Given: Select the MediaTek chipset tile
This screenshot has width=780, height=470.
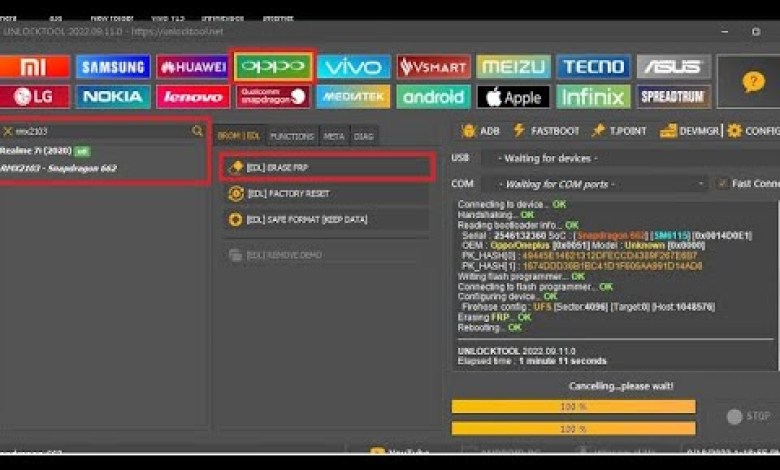Looking at the screenshot, I should point(353,97).
